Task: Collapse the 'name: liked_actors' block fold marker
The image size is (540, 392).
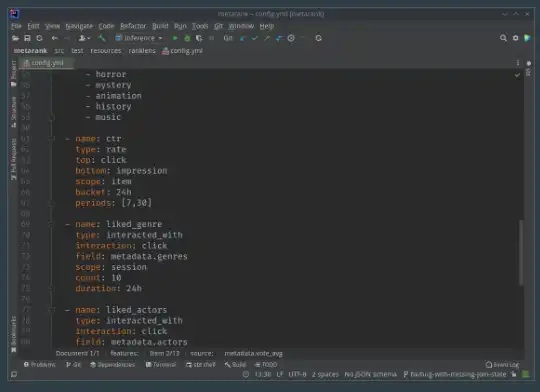Action: coord(52,310)
